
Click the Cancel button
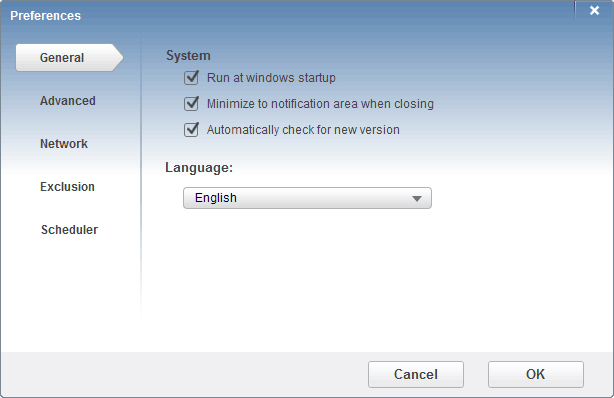[416, 374]
